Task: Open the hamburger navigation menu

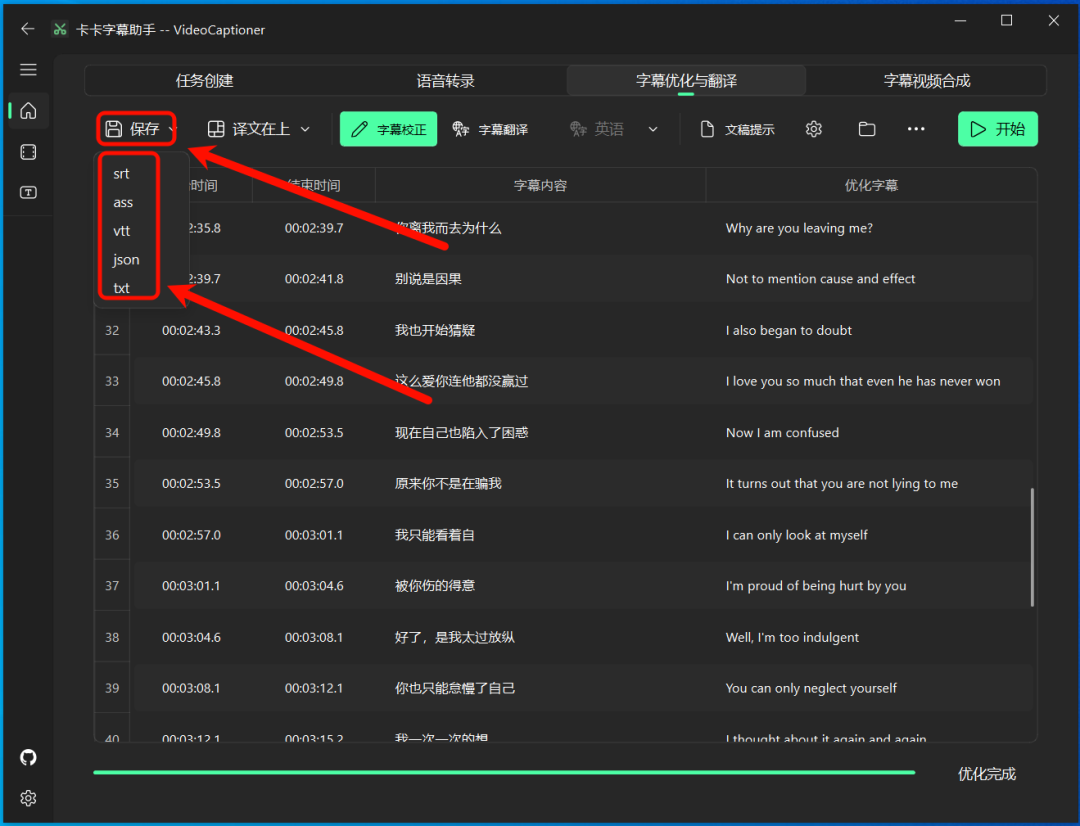Action: [28, 70]
